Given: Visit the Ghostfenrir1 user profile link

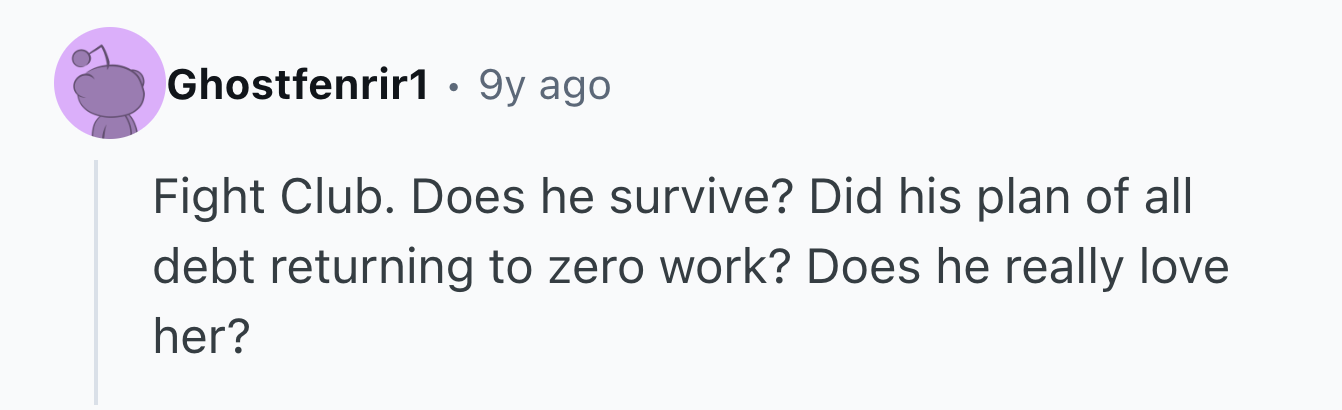Looking at the screenshot, I should [x=299, y=87].
